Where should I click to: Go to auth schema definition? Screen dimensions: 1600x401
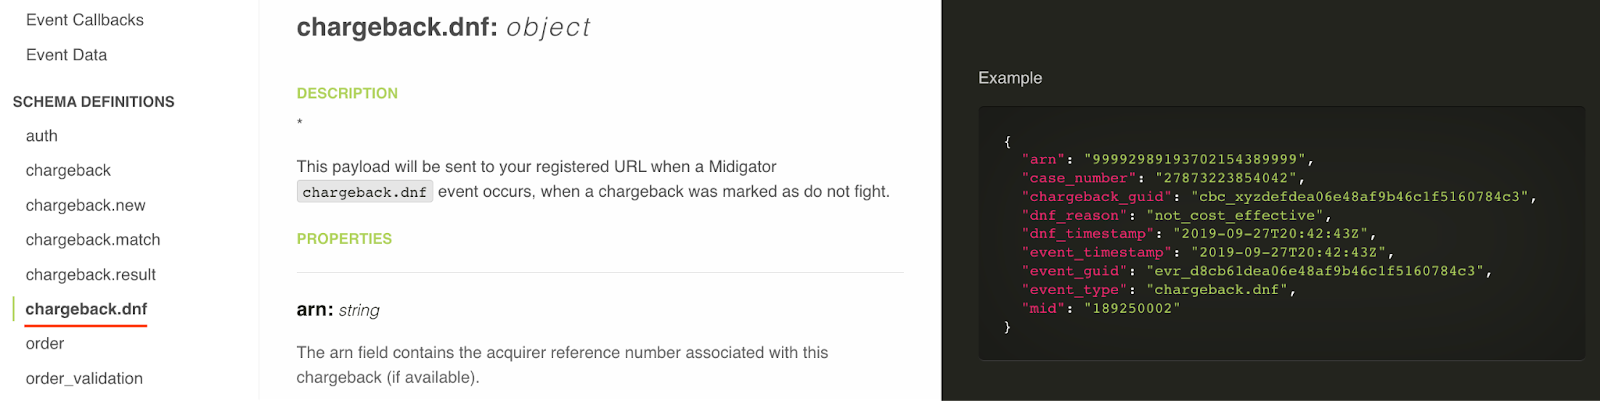42,136
